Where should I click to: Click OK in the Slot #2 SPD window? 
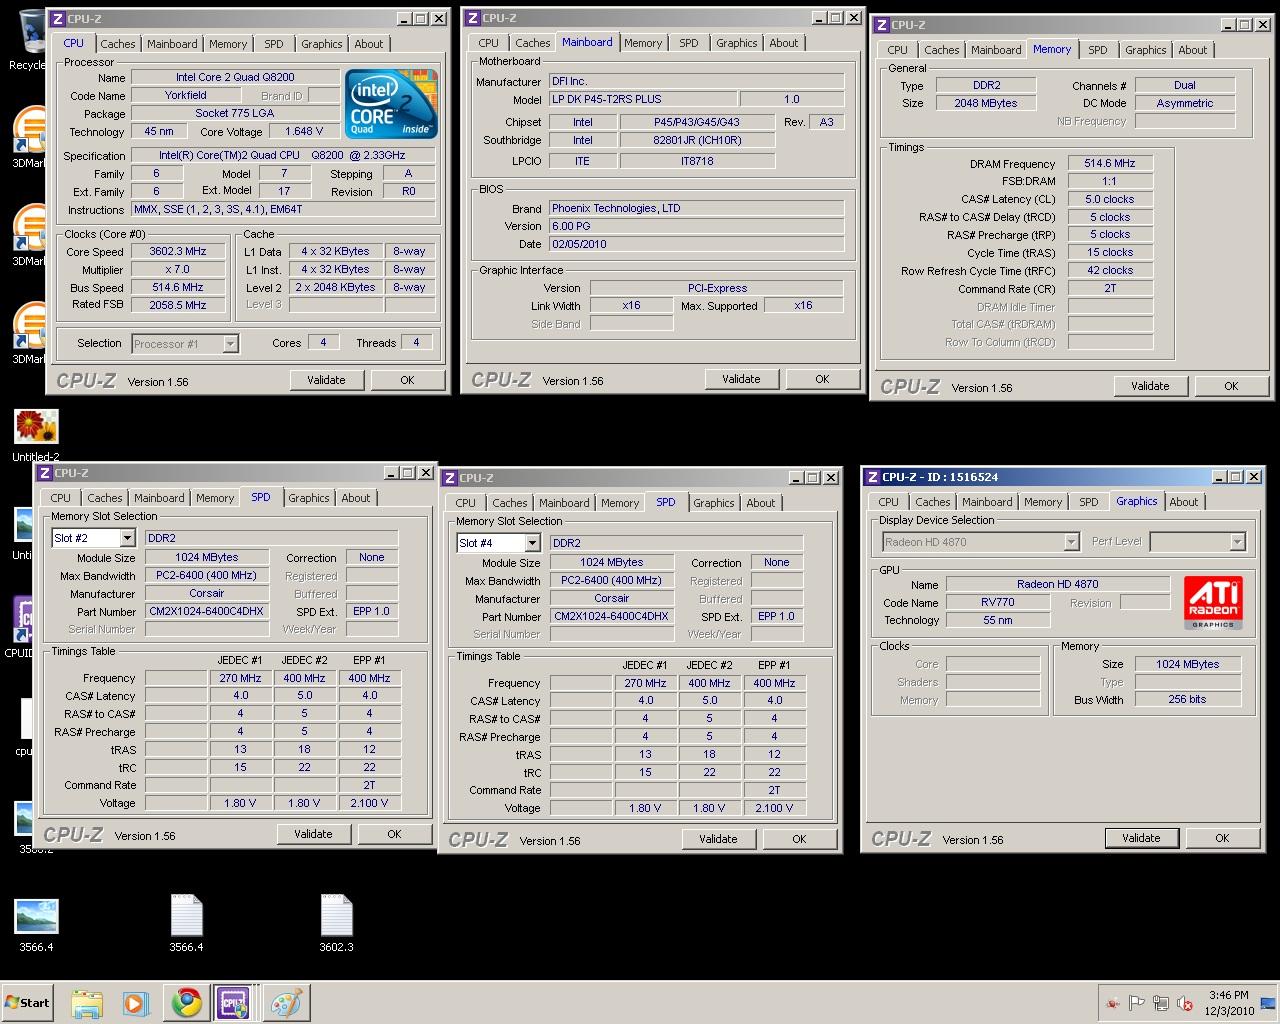click(x=394, y=834)
